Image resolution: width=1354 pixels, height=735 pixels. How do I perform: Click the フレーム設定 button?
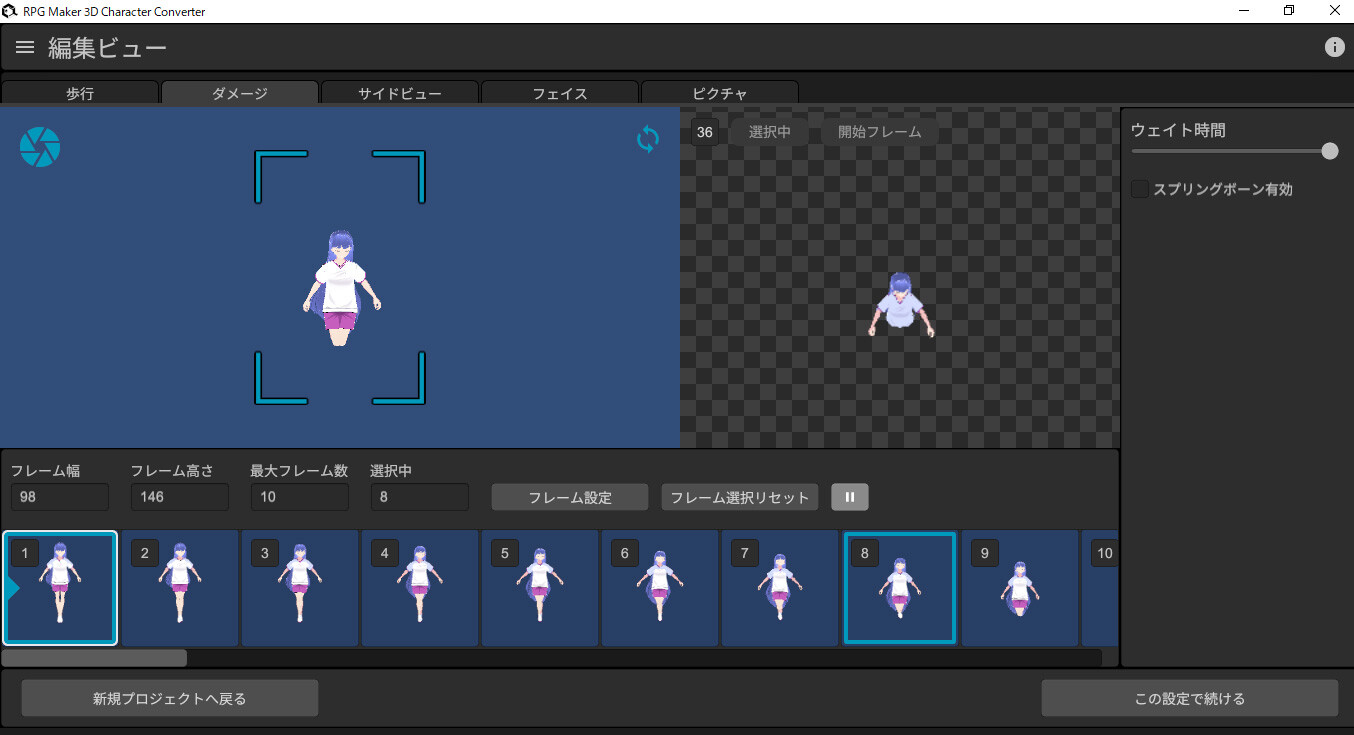(x=569, y=497)
